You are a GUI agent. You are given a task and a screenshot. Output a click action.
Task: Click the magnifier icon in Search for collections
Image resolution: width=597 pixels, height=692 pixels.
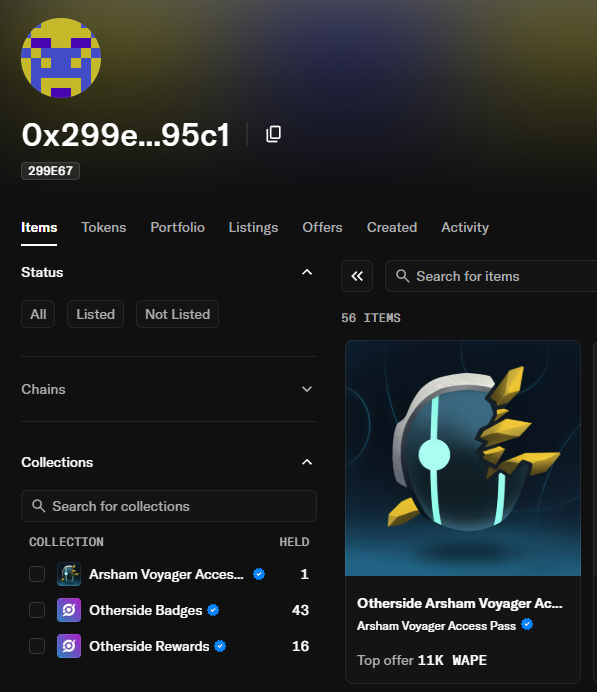point(39,506)
